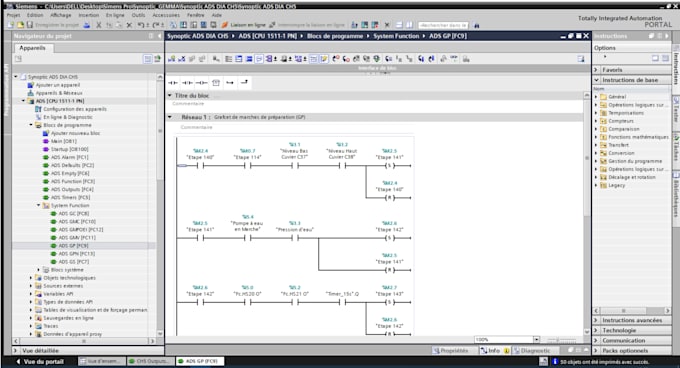Expand the Technologie palette
Image resolution: width=680 pixels, height=368 pixels.
click(596, 330)
